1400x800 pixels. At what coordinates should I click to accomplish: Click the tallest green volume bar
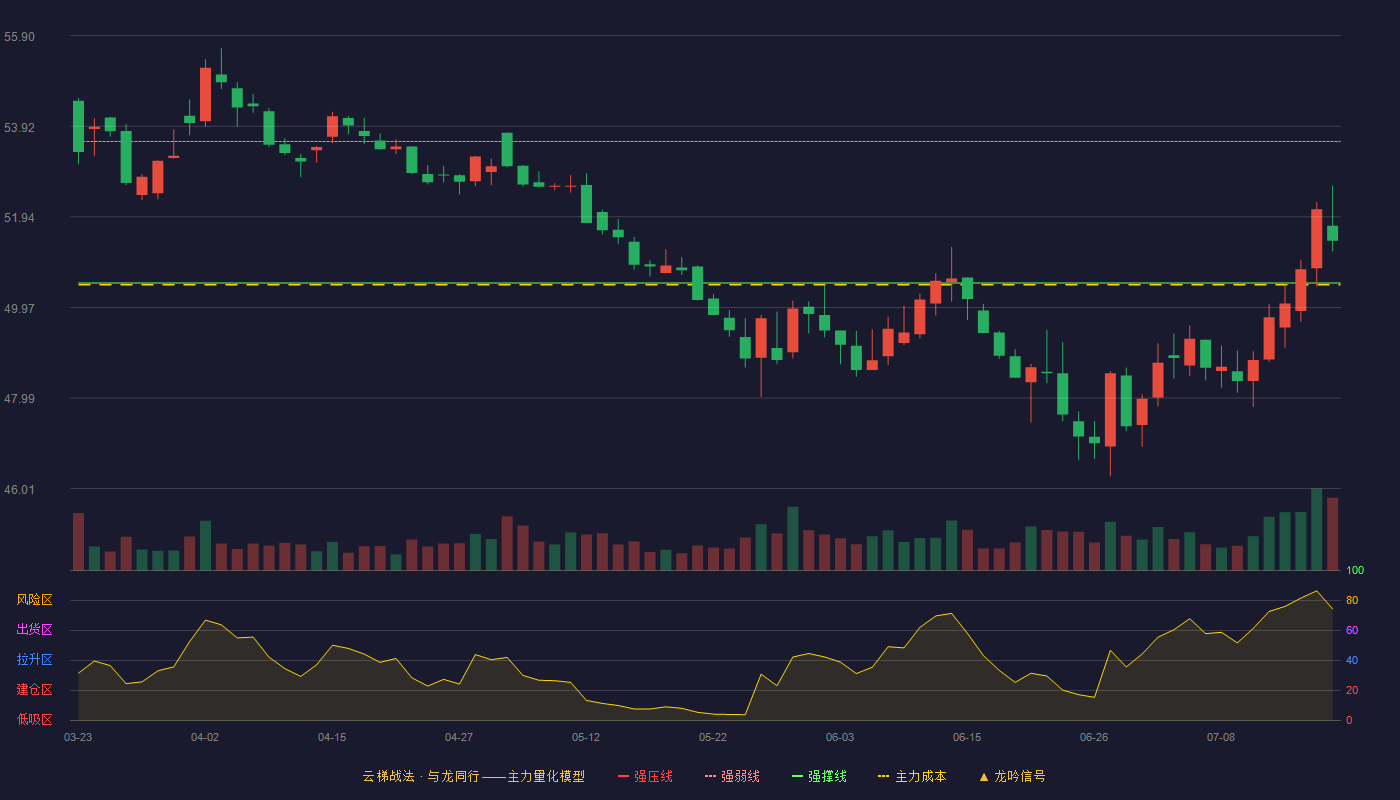coord(1317,529)
